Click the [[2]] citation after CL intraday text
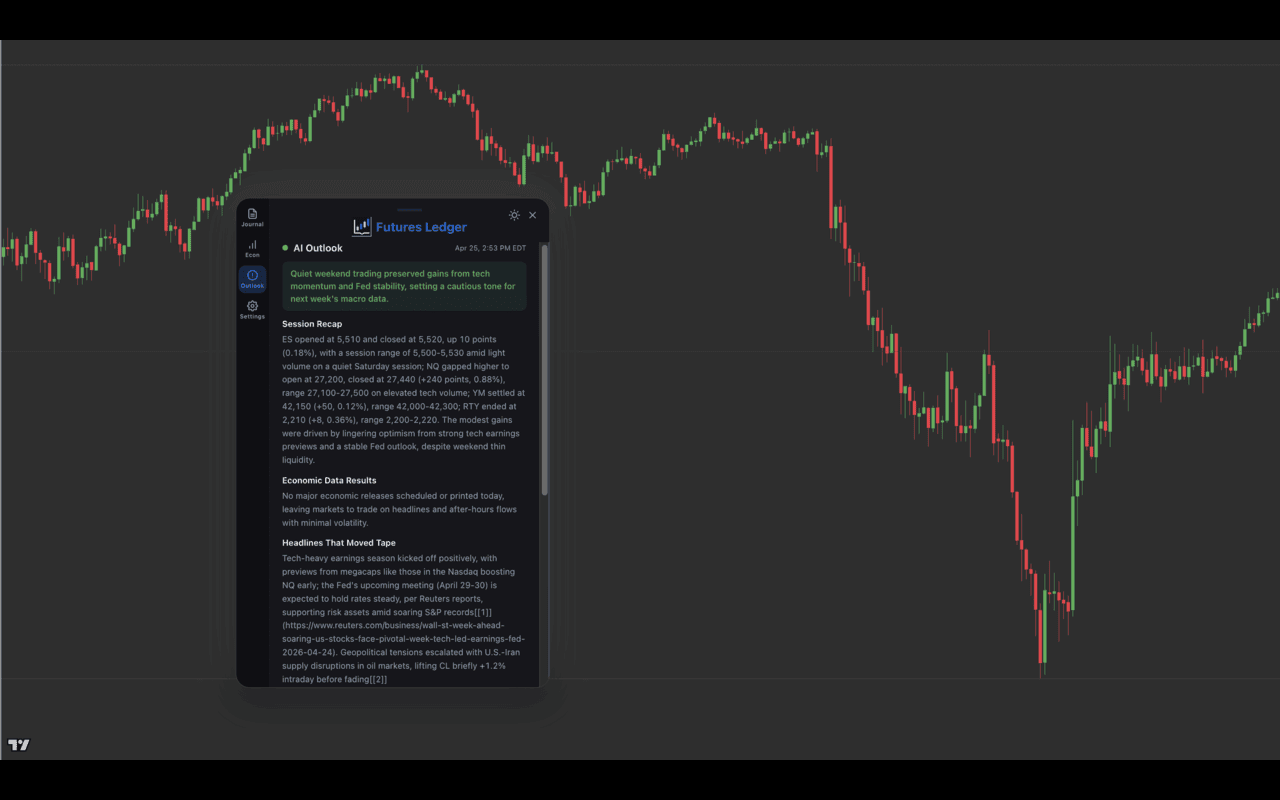 point(376,679)
